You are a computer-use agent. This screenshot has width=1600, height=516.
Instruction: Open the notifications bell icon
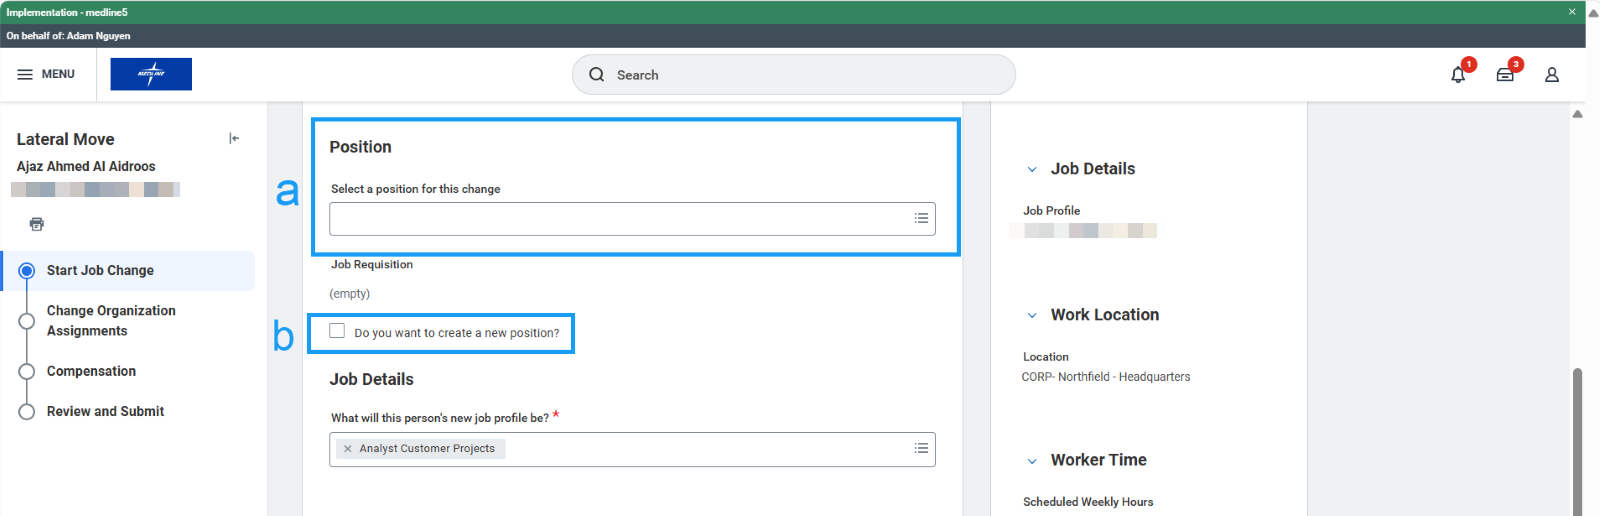(x=1458, y=75)
